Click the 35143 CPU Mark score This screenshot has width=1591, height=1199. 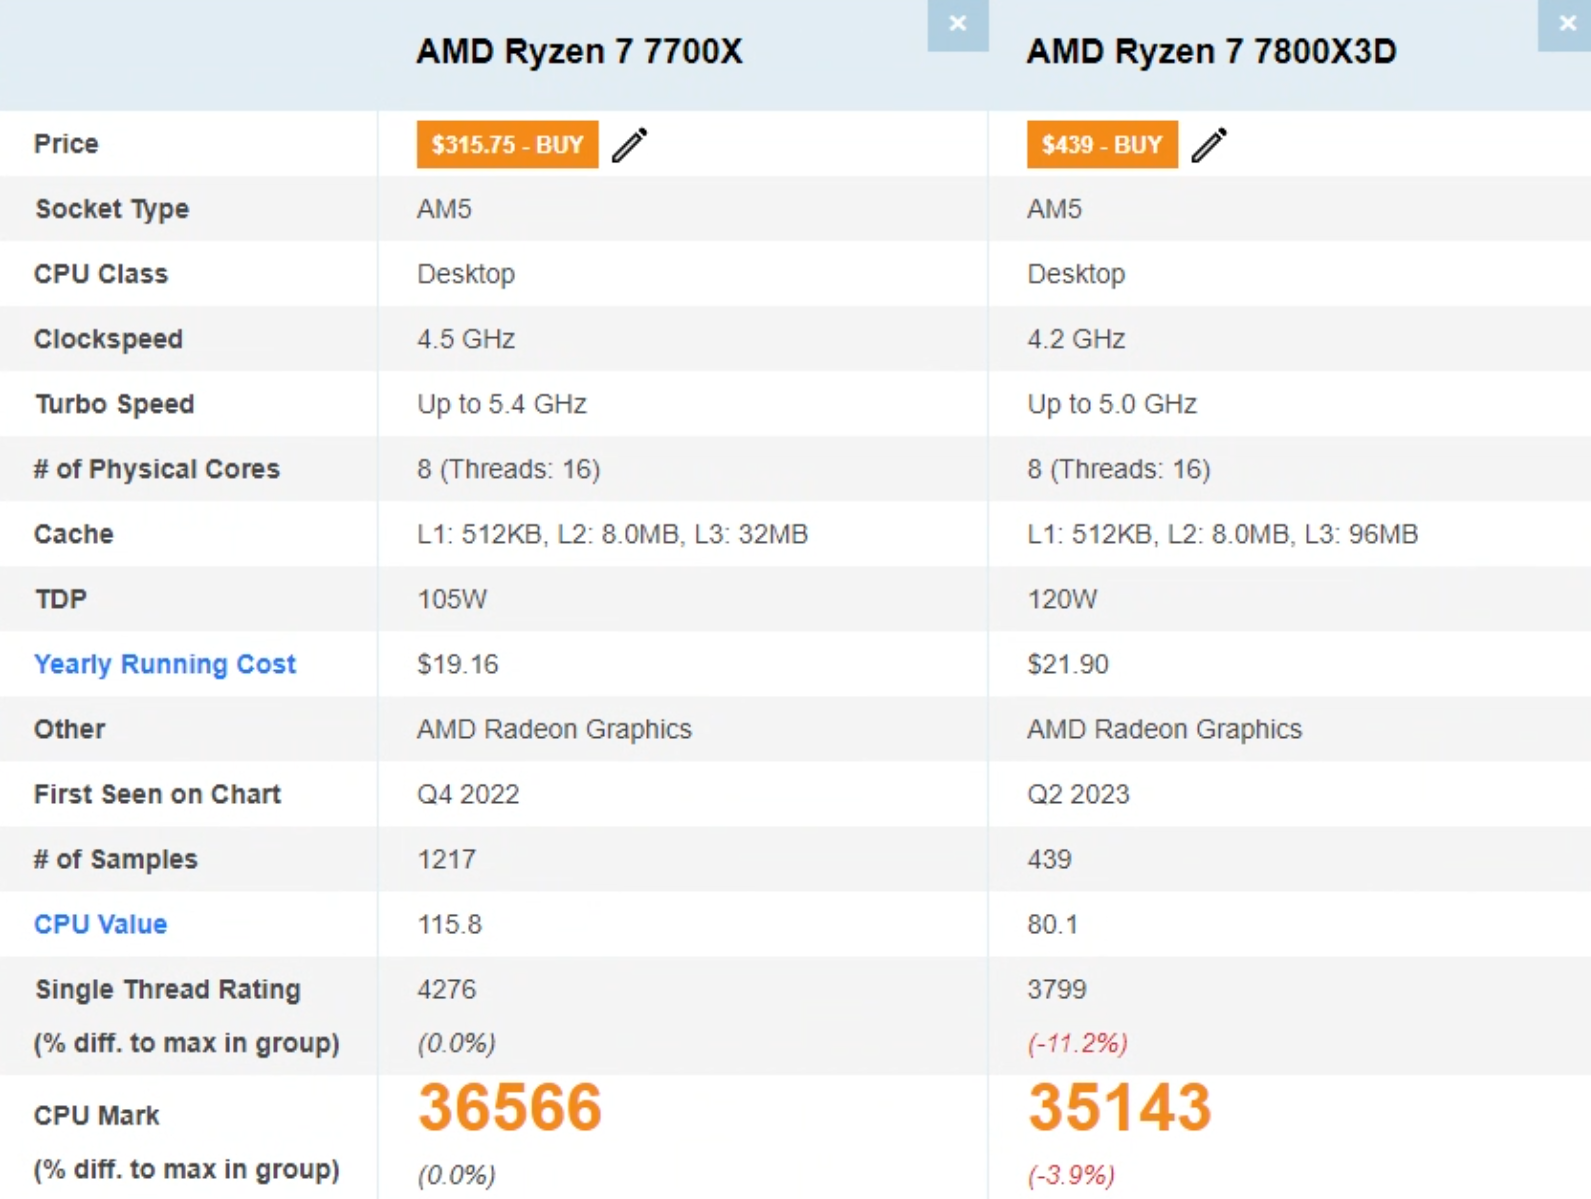click(1119, 1108)
